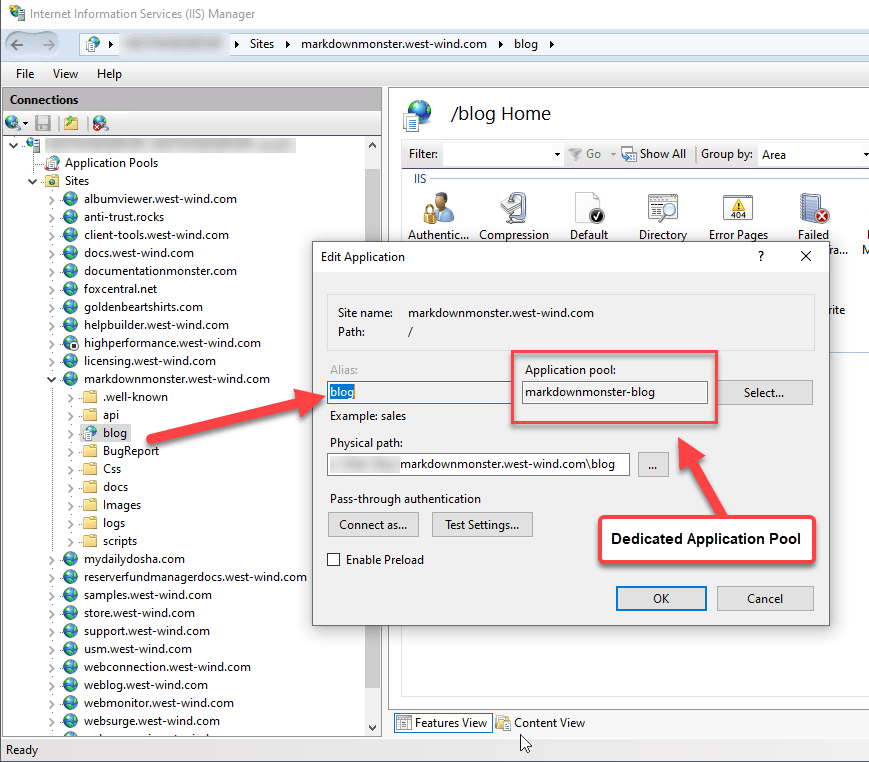The height and width of the screenshot is (762, 869).
Task: Click the Sites folder icon in tree
Action: tap(53, 181)
